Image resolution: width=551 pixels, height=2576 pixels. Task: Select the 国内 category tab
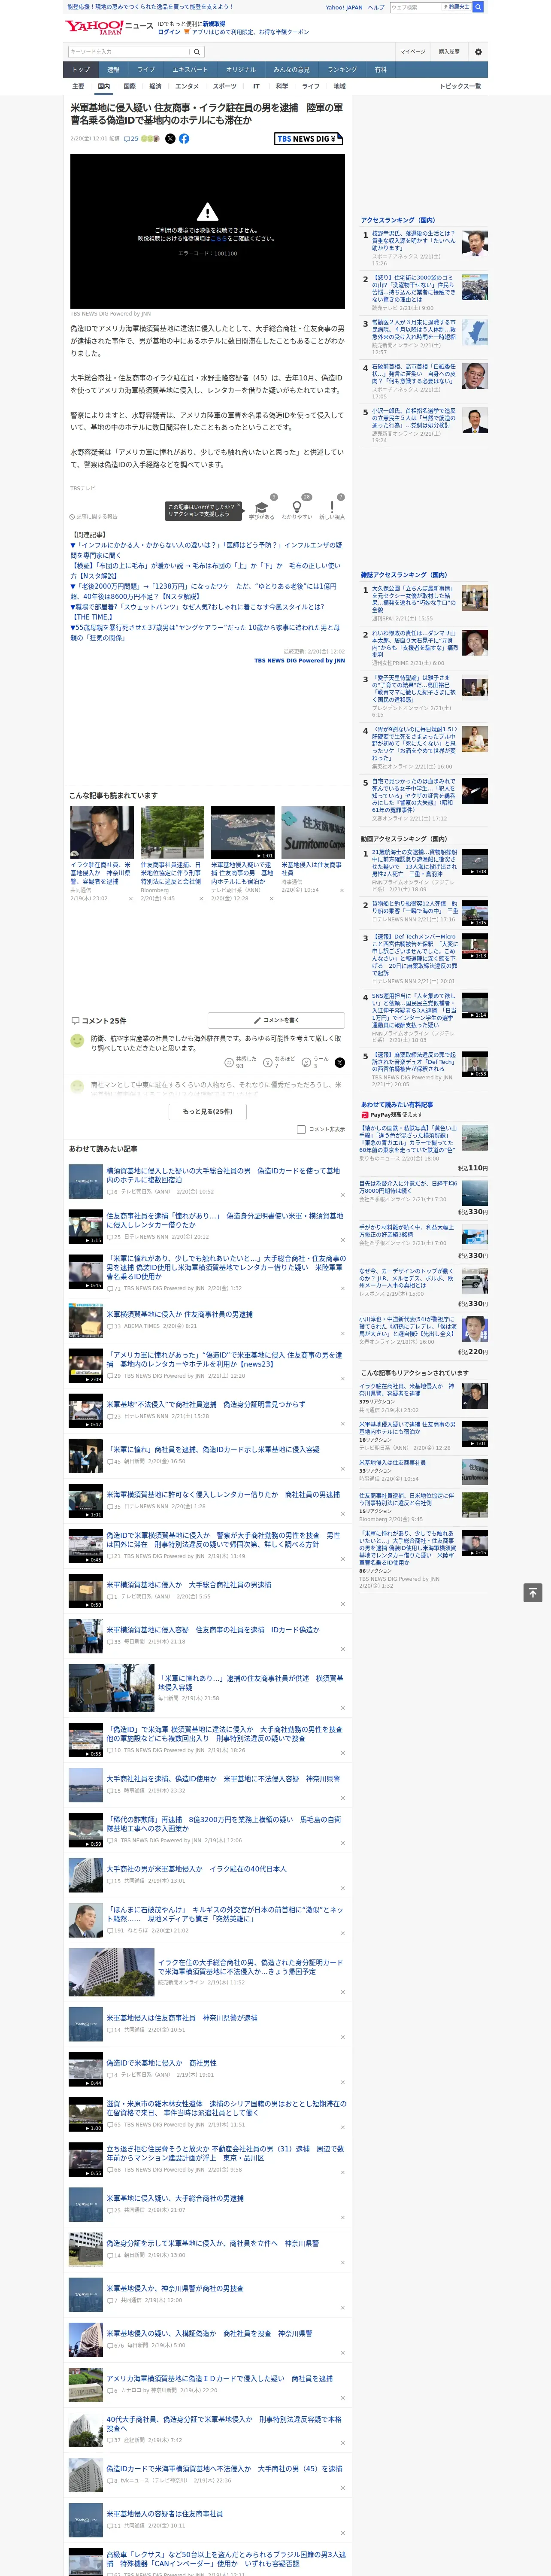(104, 86)
